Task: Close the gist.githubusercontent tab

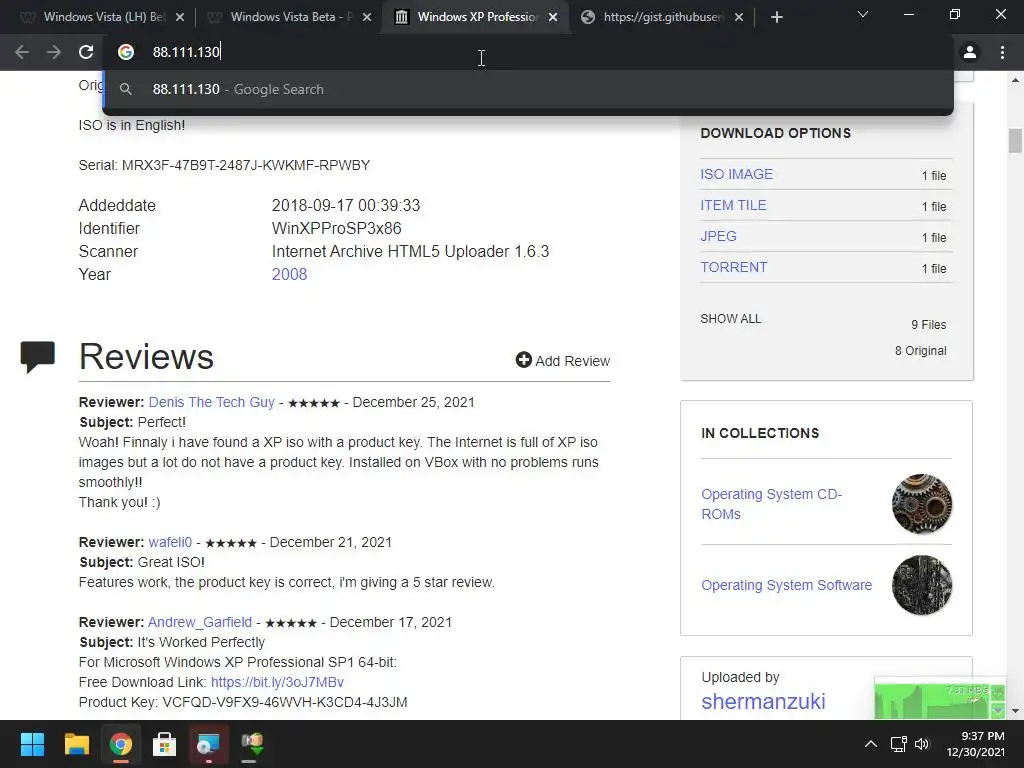Action: point(739,18)
